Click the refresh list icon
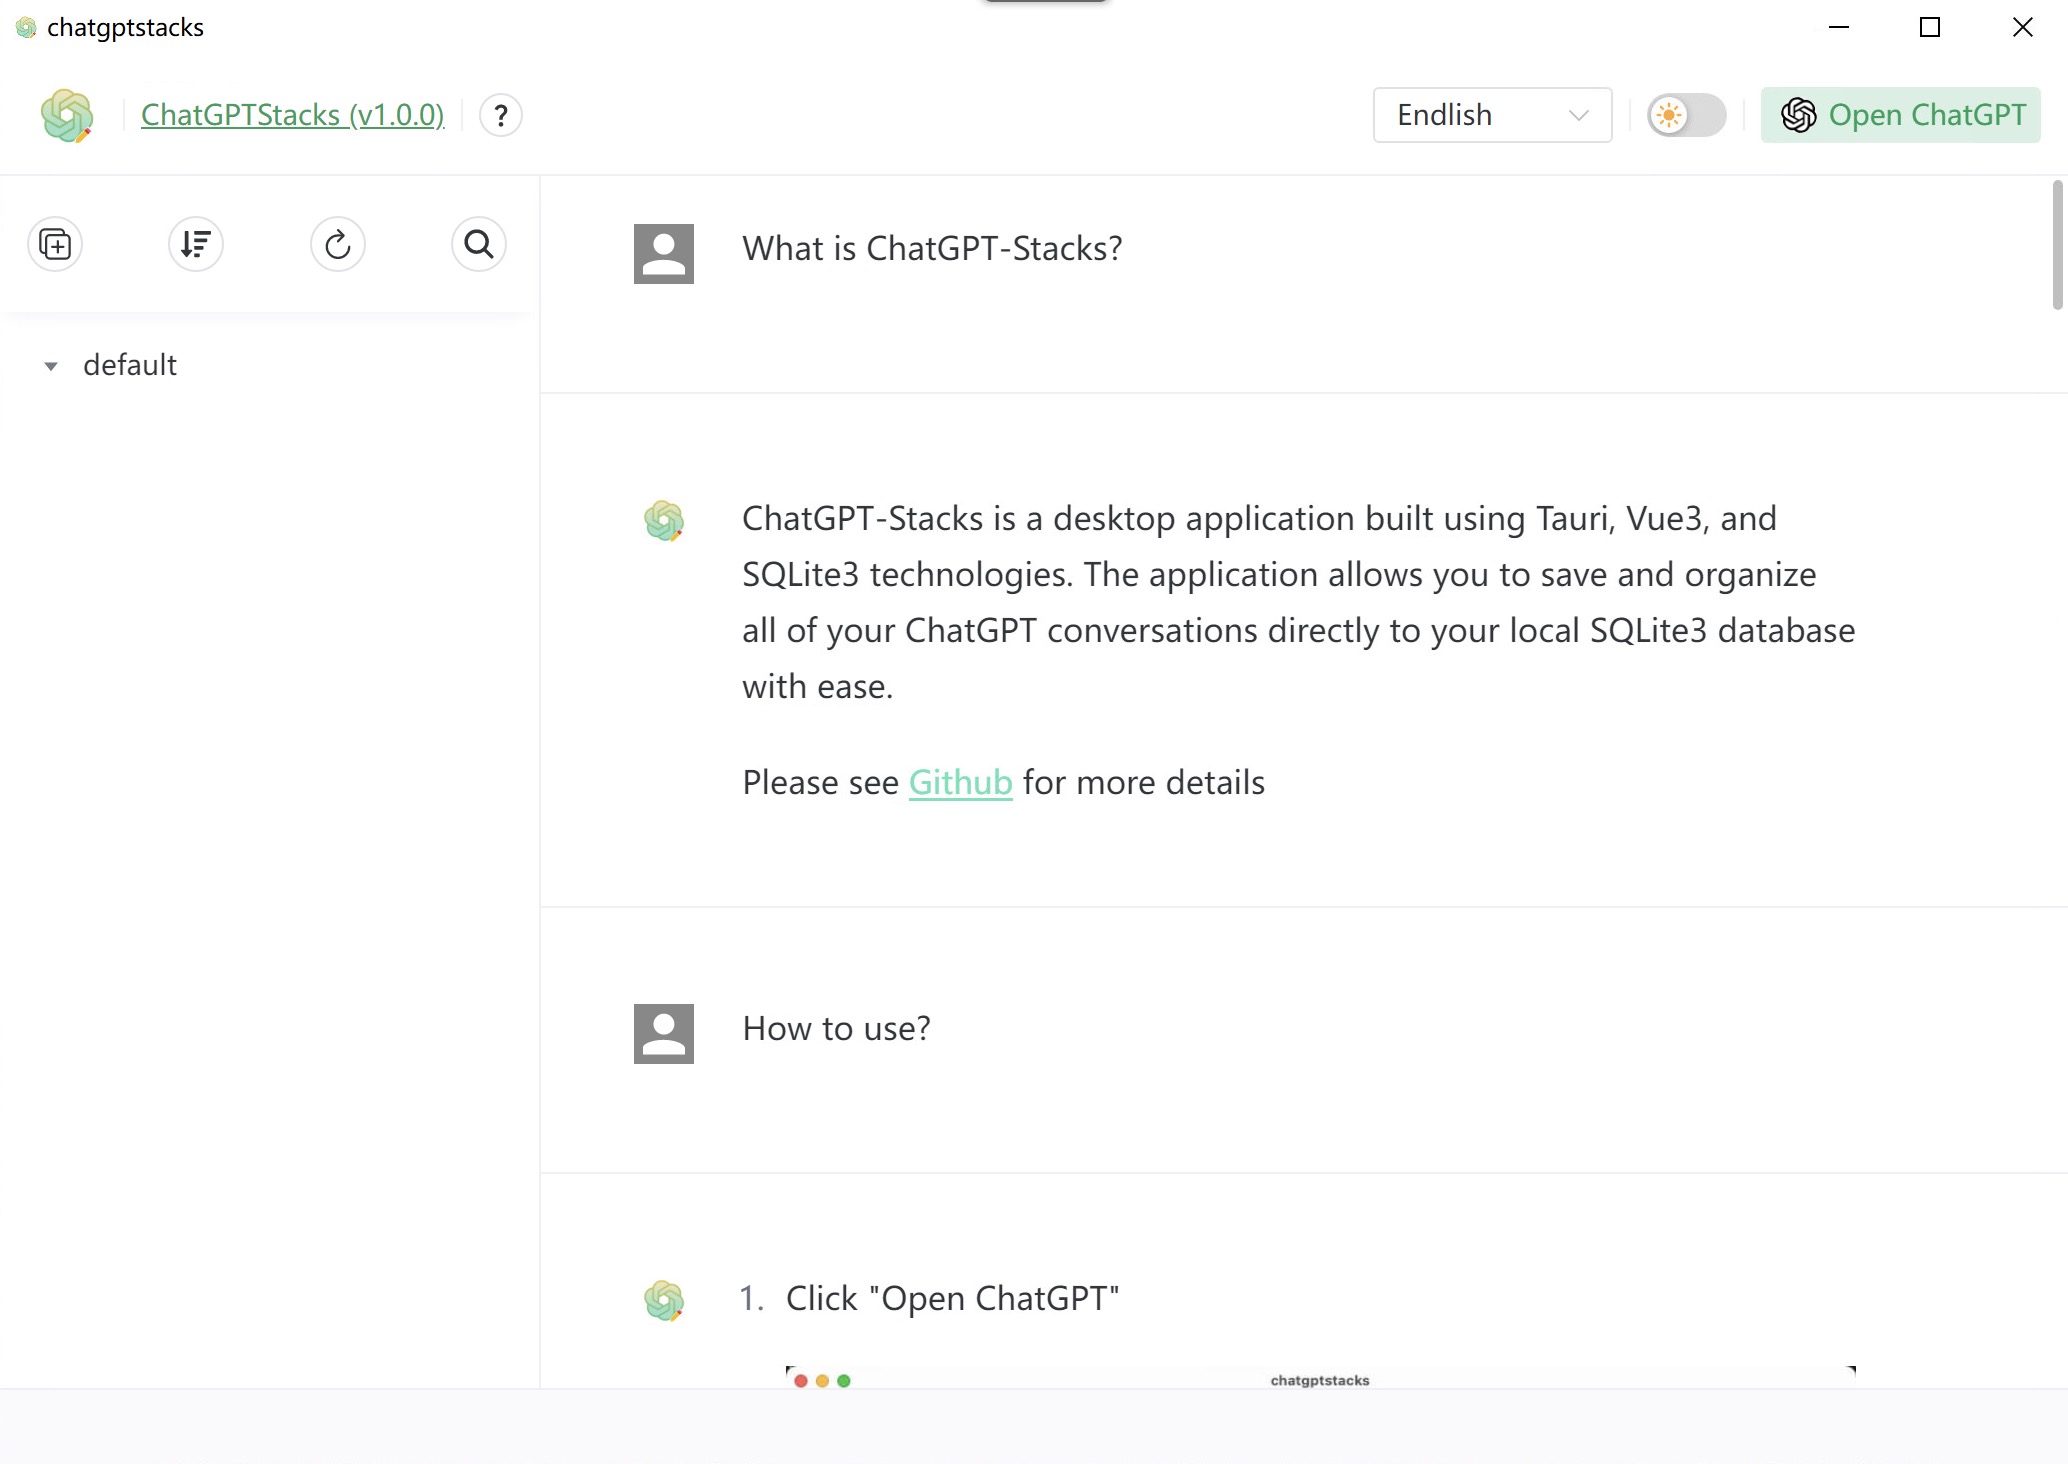 coord(338,244)
